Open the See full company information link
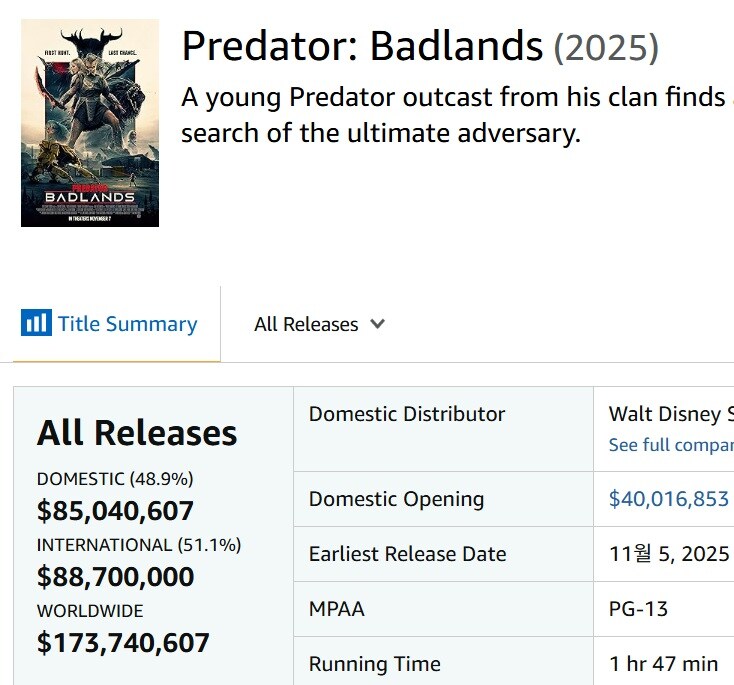The image size is (734, 685). (670, 444)
